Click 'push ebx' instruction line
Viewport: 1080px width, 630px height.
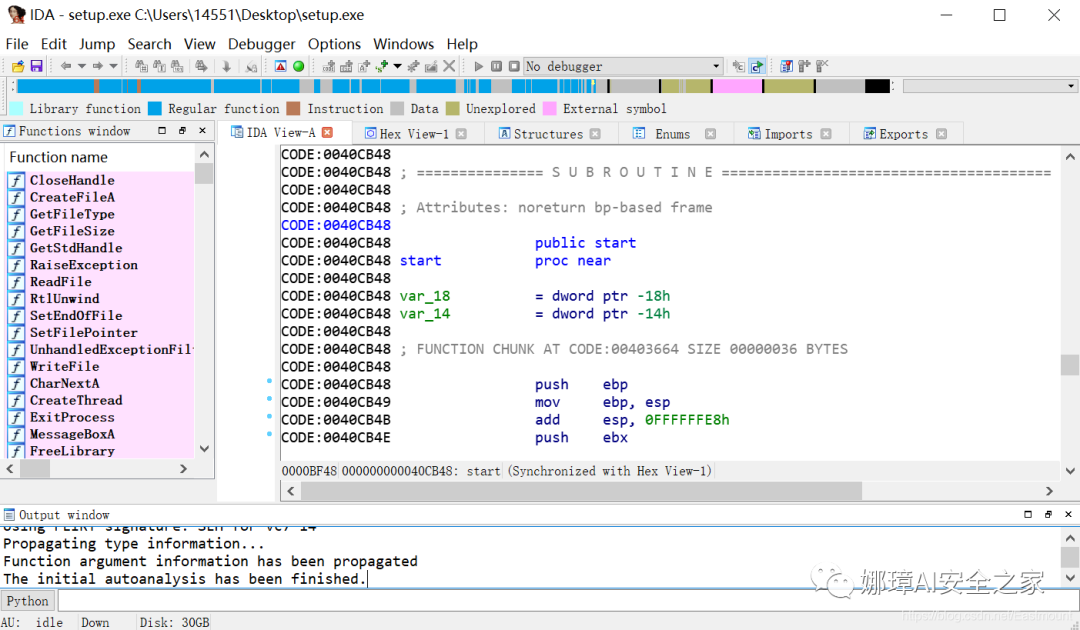[581, 437]
